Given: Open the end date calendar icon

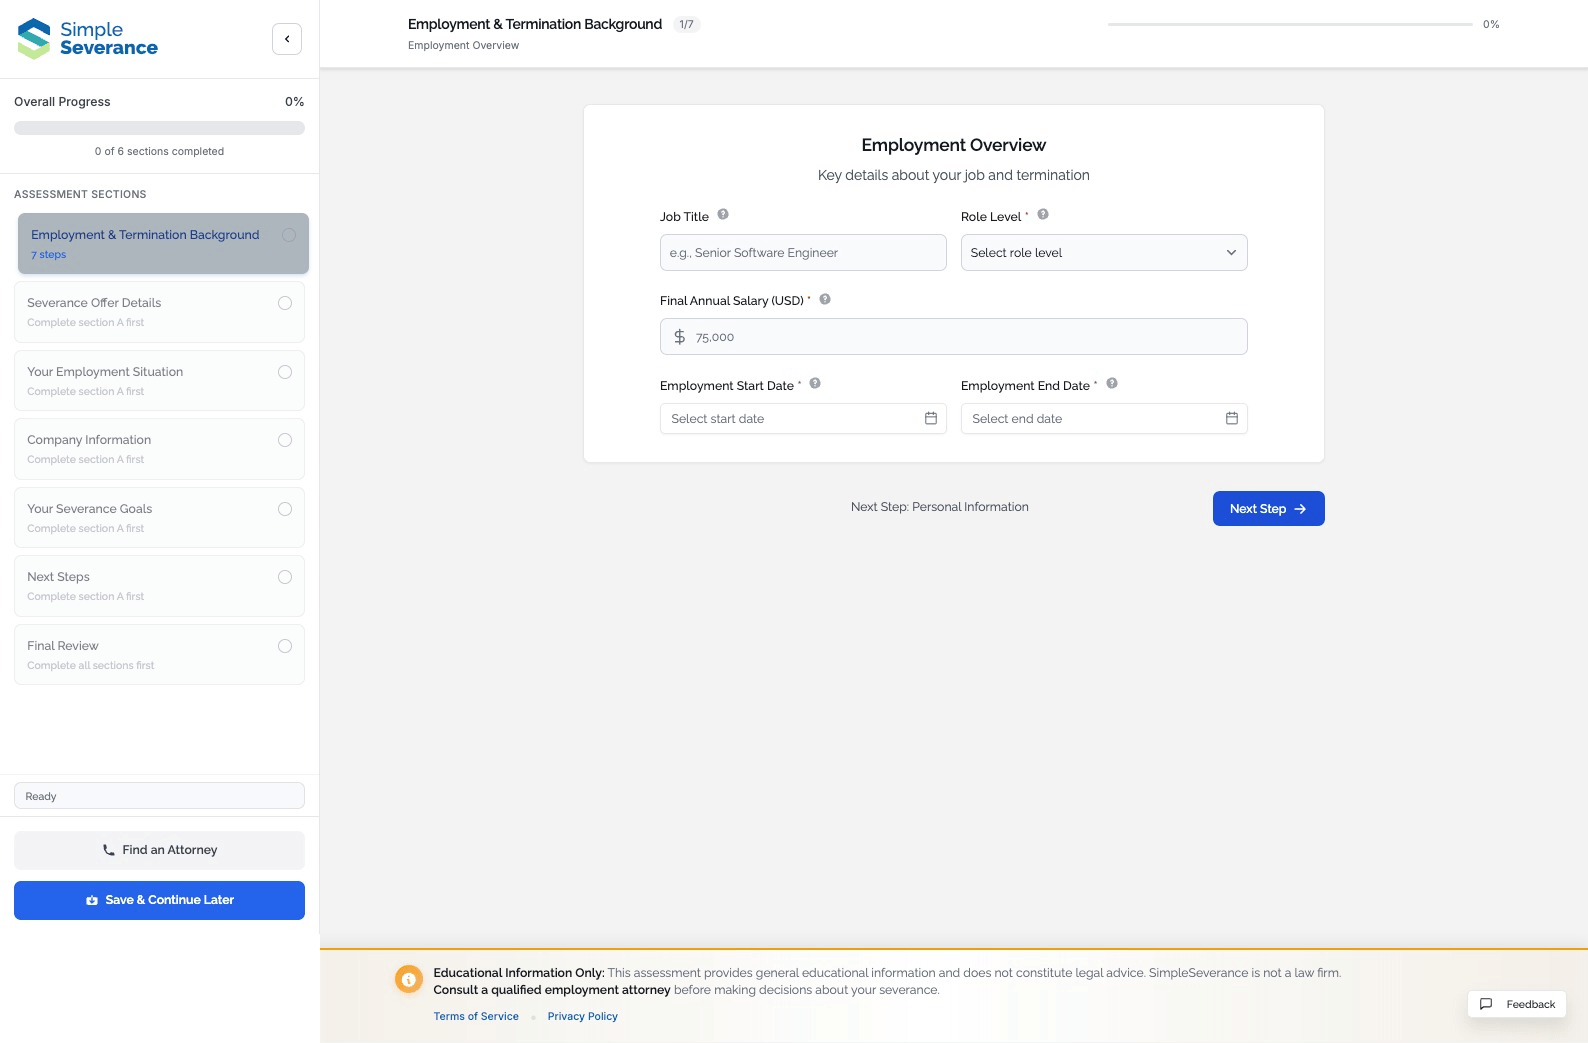Looking at the screenshot, I should pos(1231,418).
